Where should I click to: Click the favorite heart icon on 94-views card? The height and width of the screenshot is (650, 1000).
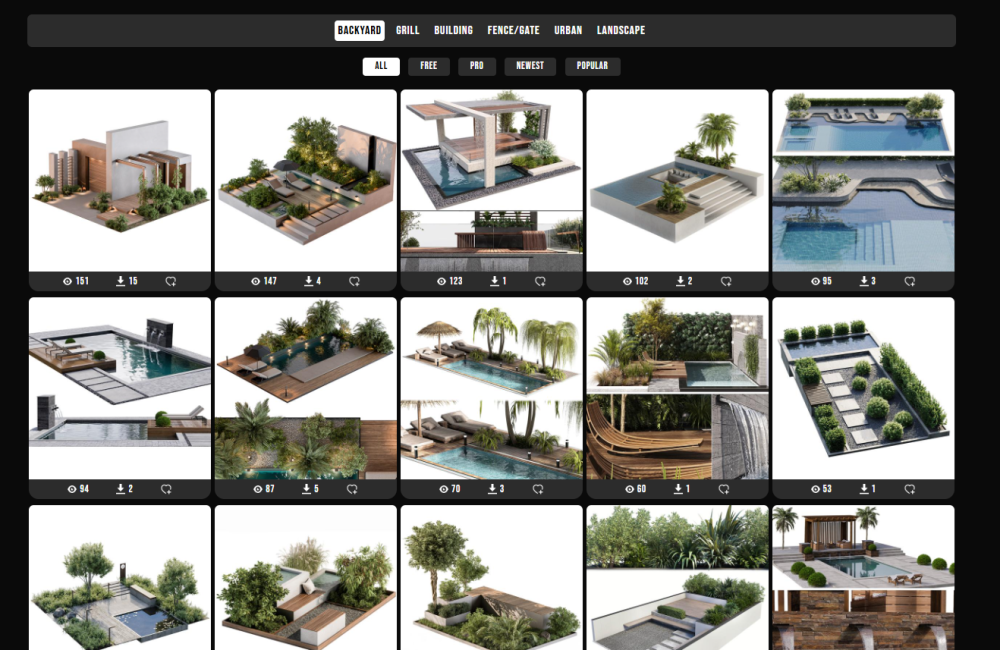167,489
